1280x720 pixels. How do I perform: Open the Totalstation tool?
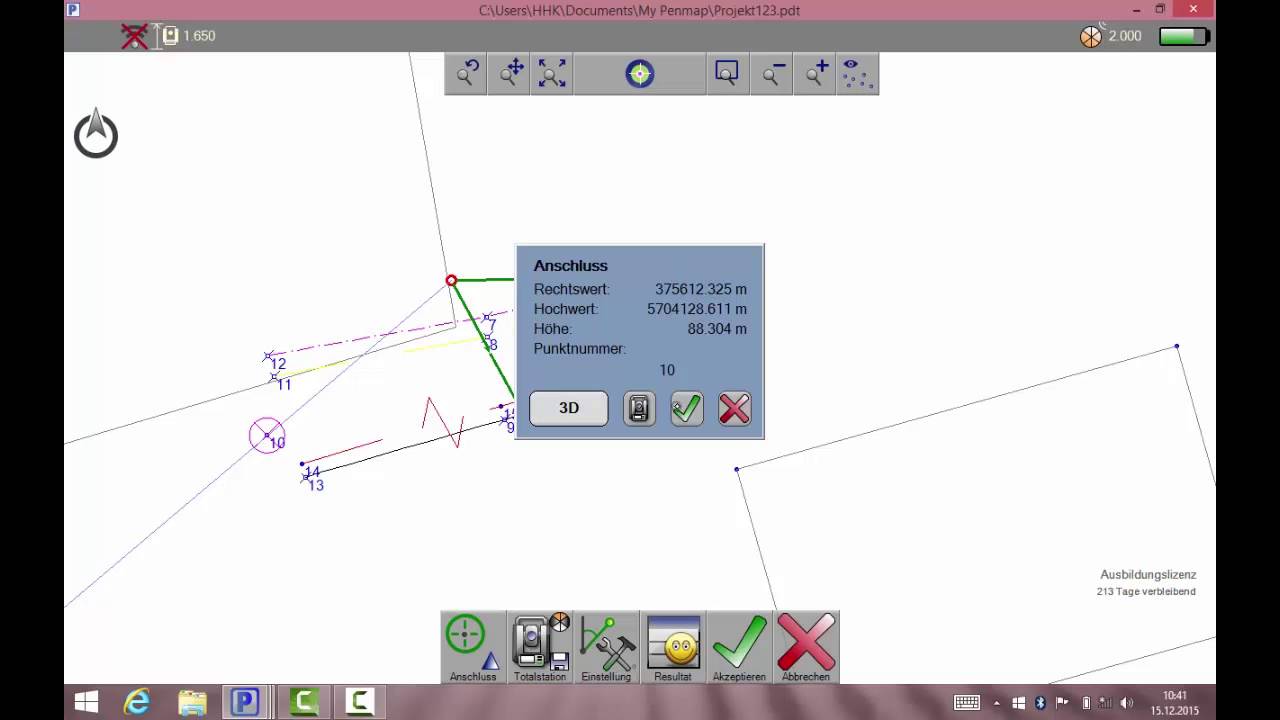click(540, 648)
